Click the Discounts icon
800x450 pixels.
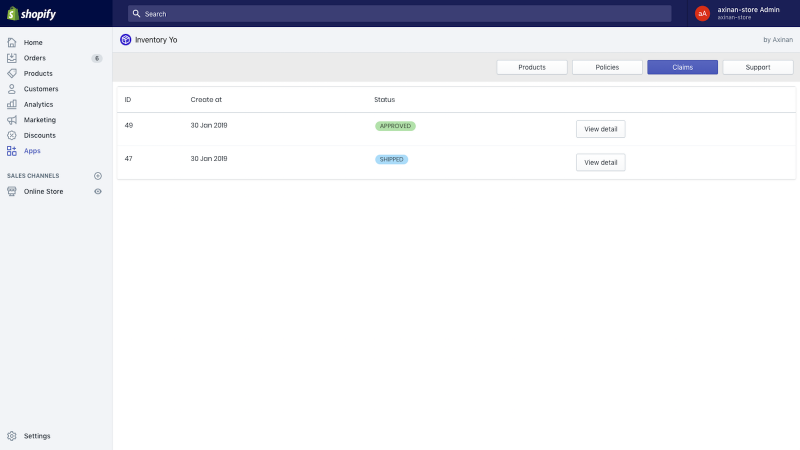coord(12,135)
